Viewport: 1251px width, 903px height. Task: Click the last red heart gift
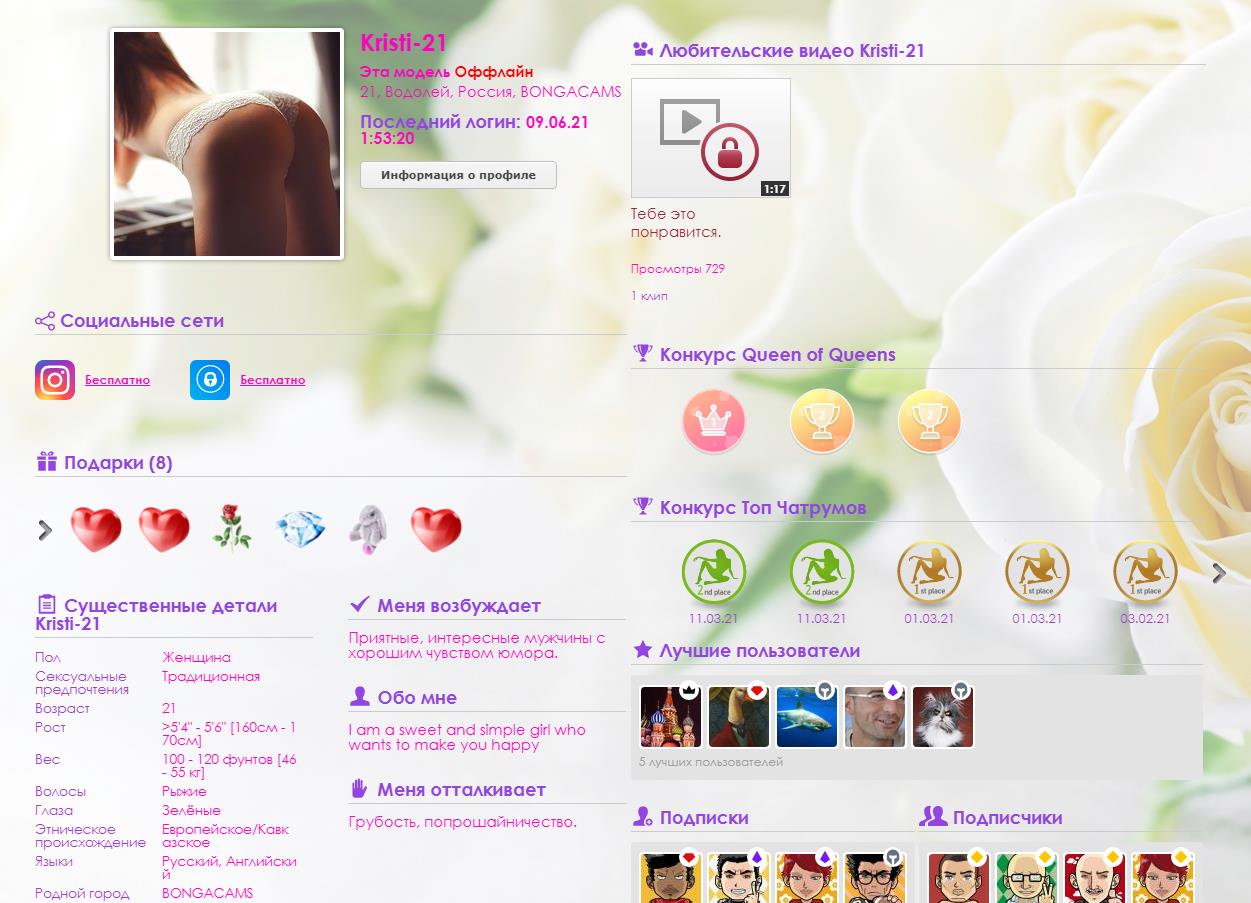click(x=436, y=530)
